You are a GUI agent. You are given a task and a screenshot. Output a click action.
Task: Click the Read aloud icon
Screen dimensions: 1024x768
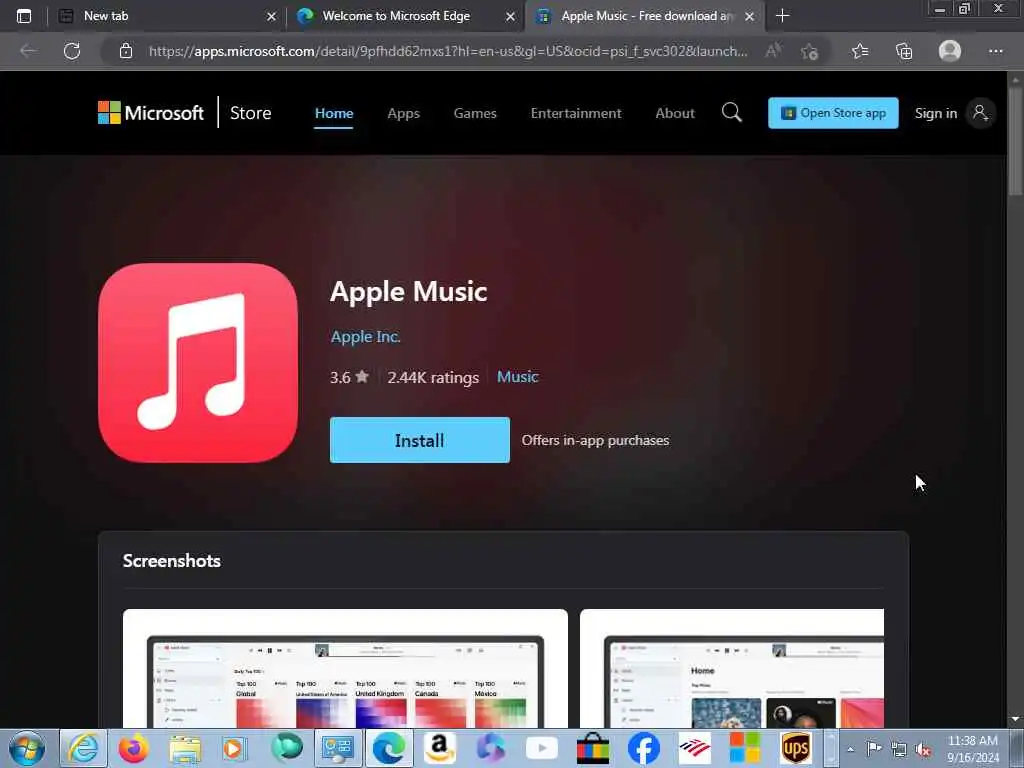coord(773,51)
